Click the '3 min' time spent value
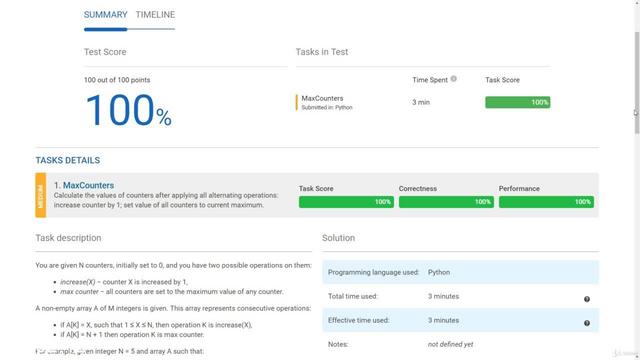Viewport: 640px width, 360px height. 421,102
